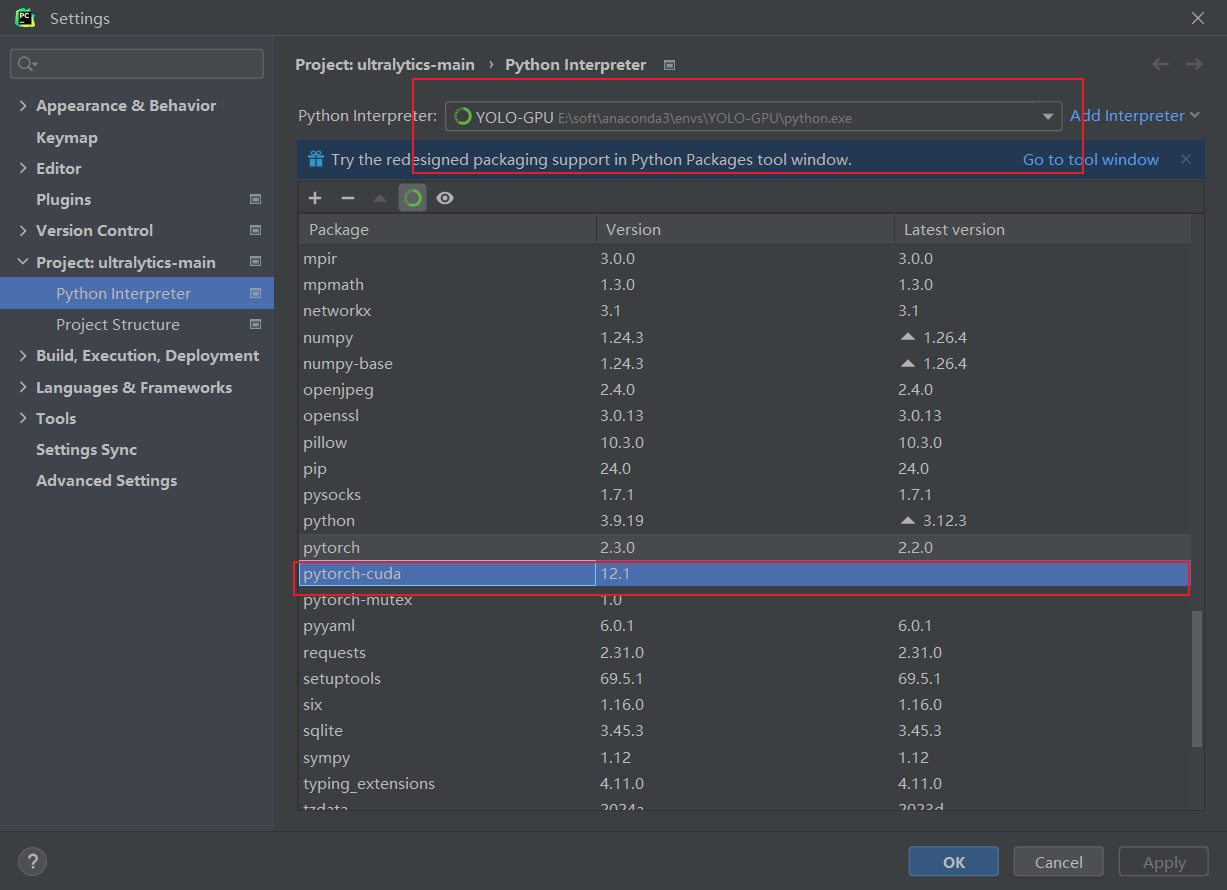Screen dimensions: 1227x890
Task: Select the sympy package row
Action: click(x=745, y=757)
